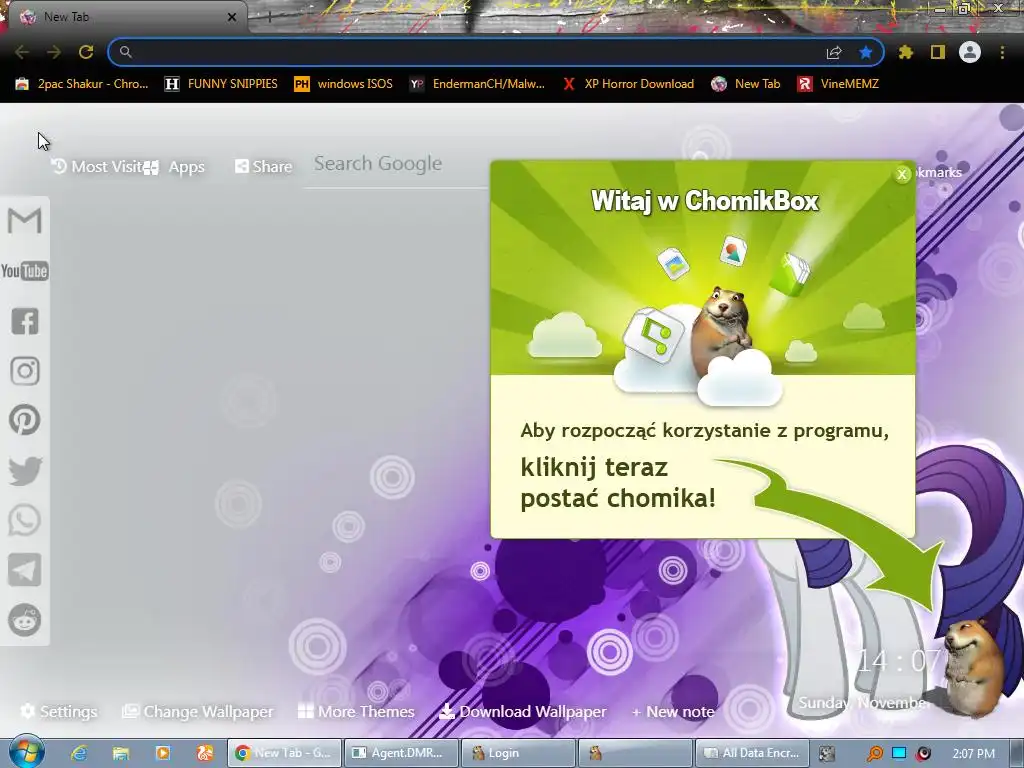Screen dimensions: 1024x768
Task: Launch Internet Explorer from taskbar
Action: pyautogui.click(x=79, y=753)
